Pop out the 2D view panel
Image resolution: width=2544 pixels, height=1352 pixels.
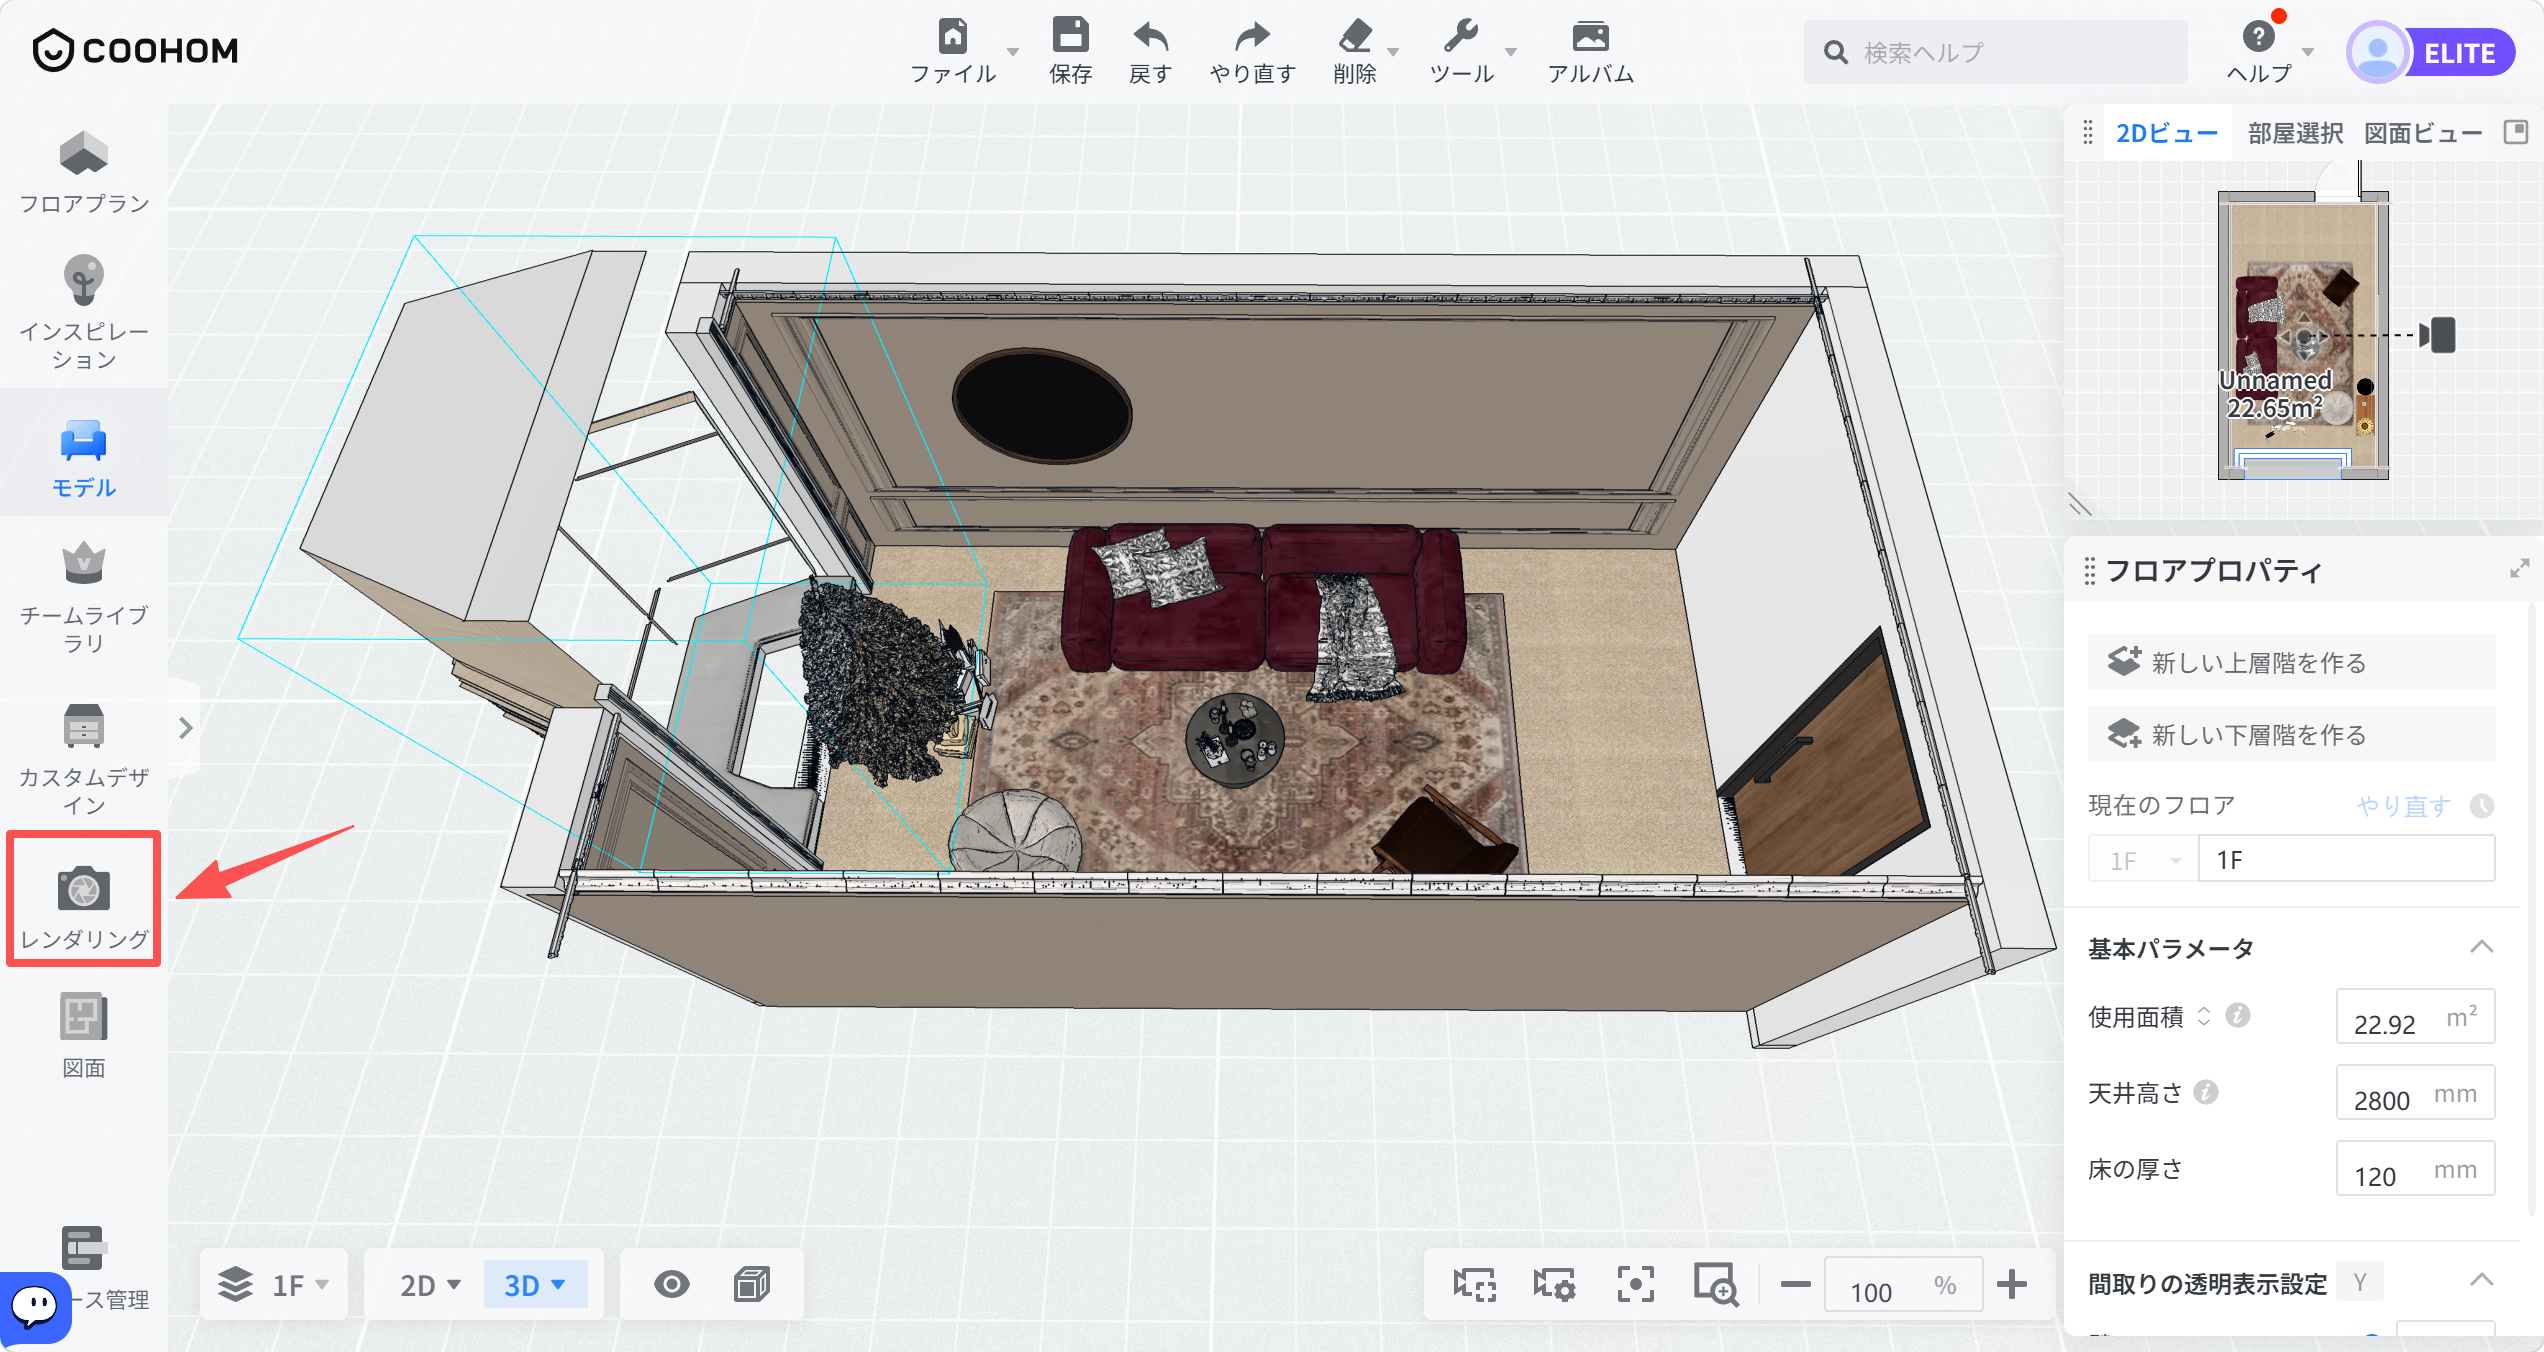(x=2516, y=132)
